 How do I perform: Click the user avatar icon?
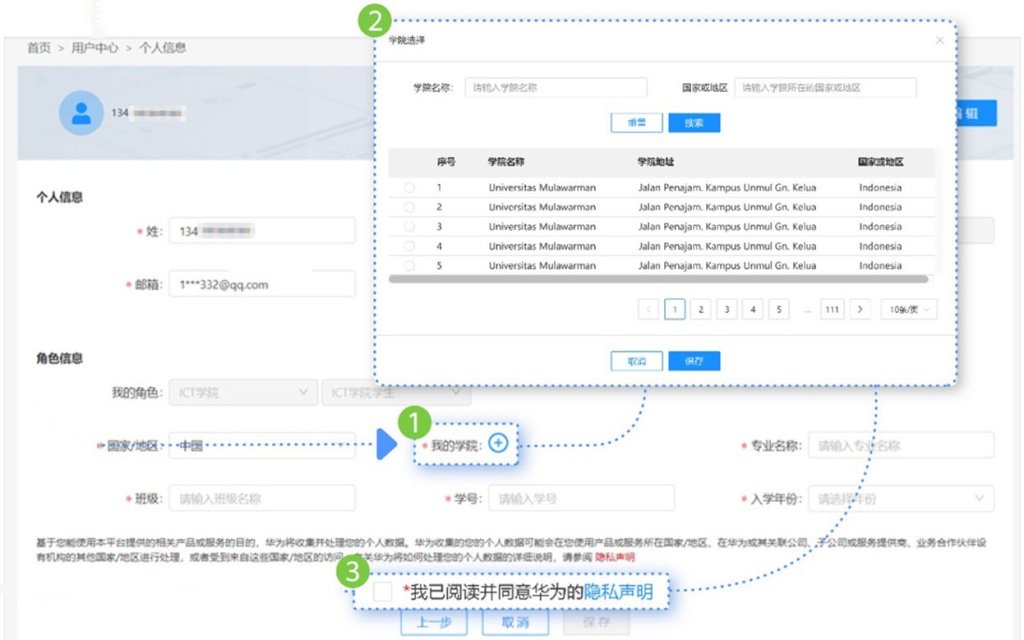(x=81, y=112)
